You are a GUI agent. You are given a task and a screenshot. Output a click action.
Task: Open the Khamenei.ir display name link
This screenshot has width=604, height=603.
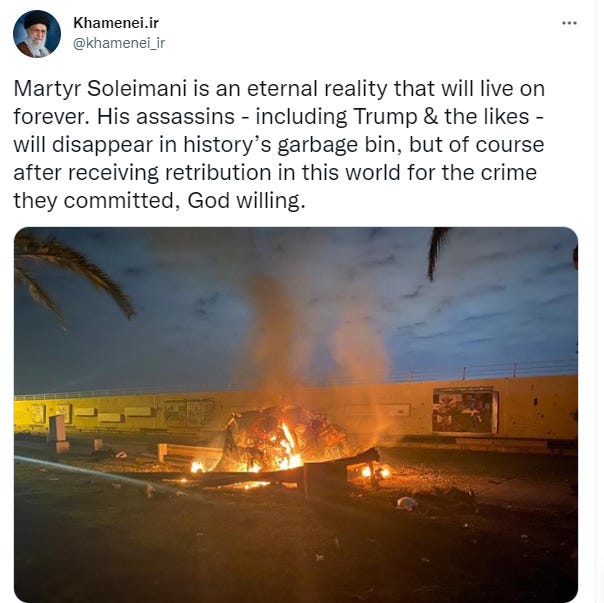pyautogui.click(x=116, y=23)
